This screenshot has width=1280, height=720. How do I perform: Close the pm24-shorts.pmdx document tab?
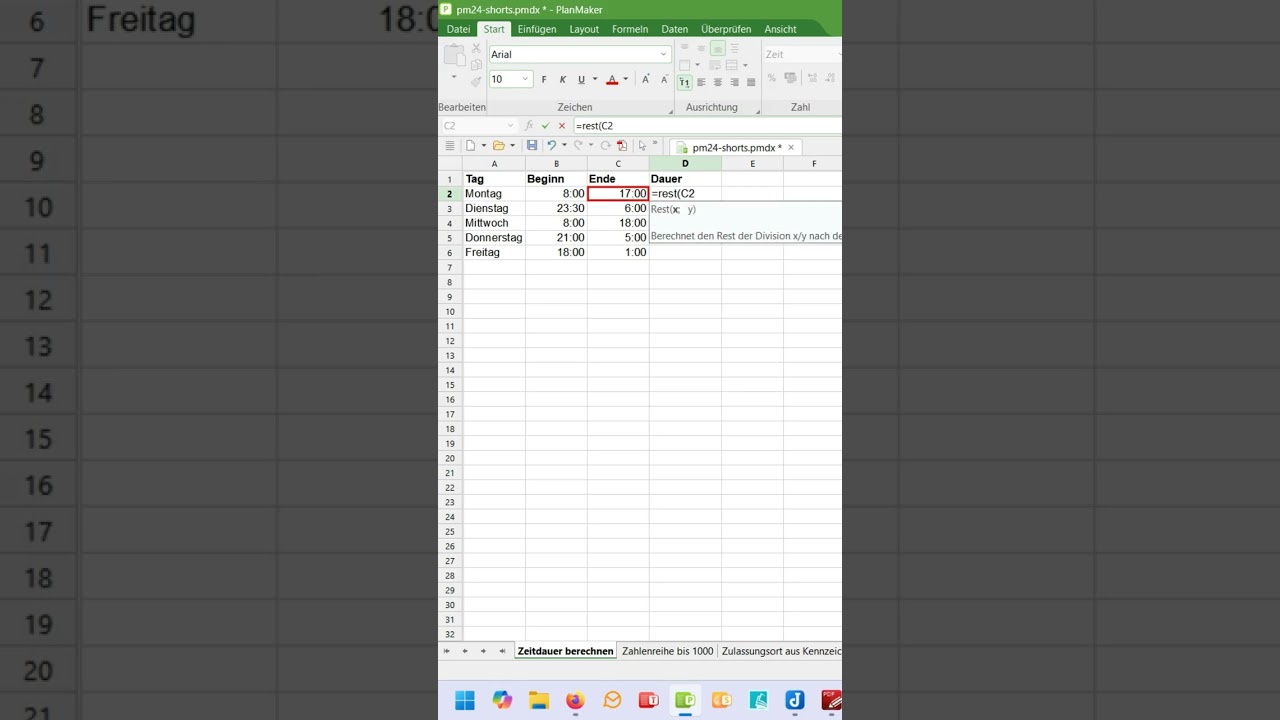tap(791, 147)
